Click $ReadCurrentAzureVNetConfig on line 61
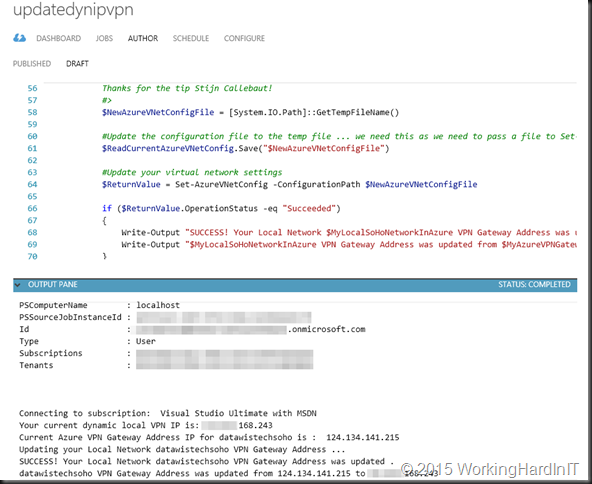 168,148
